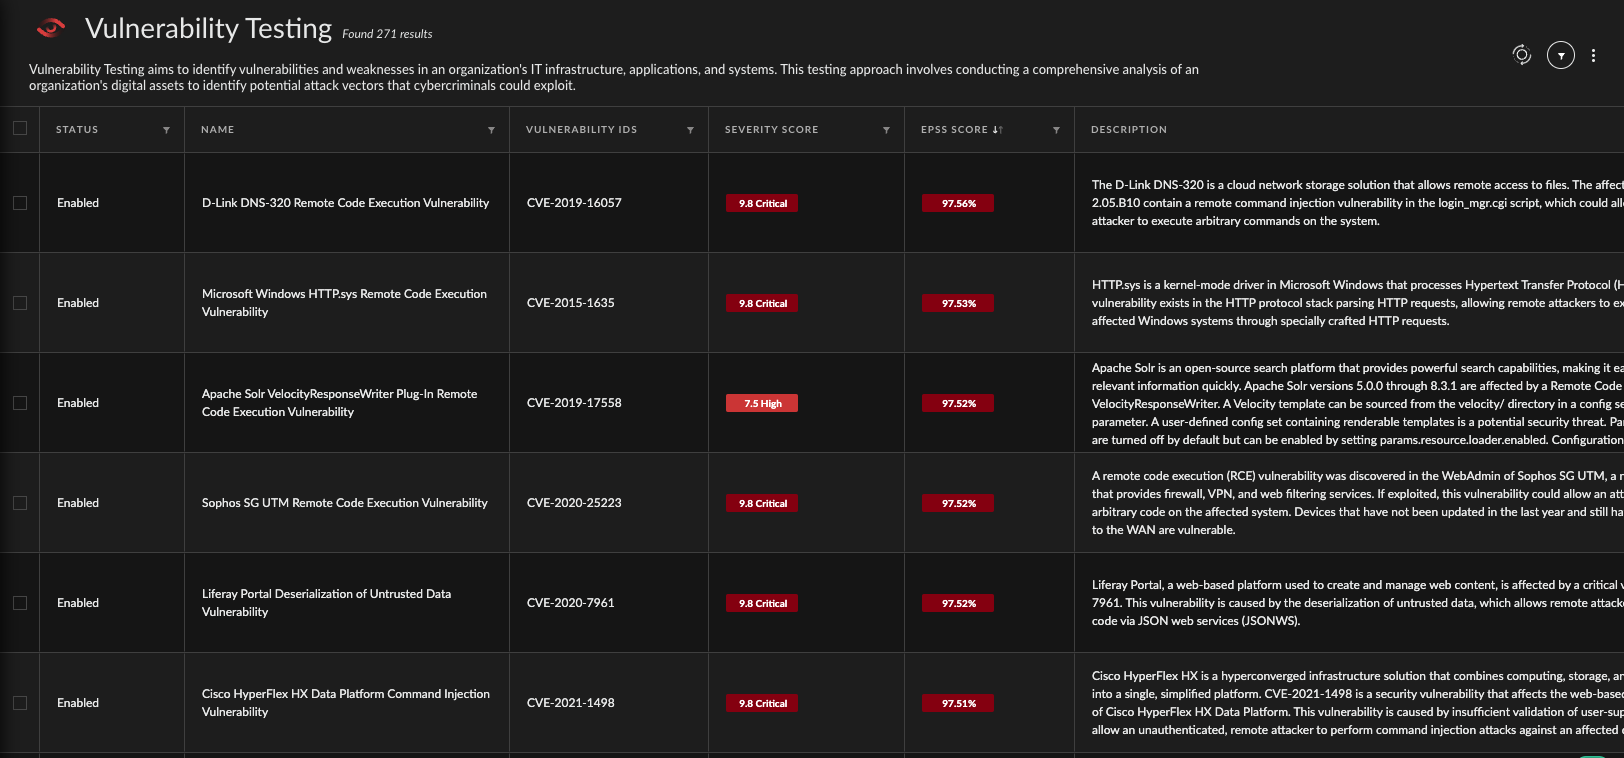
Task: Select the Sophos SG UTM row checkbox
Action: pyautogui.click(x=20, y=503)
